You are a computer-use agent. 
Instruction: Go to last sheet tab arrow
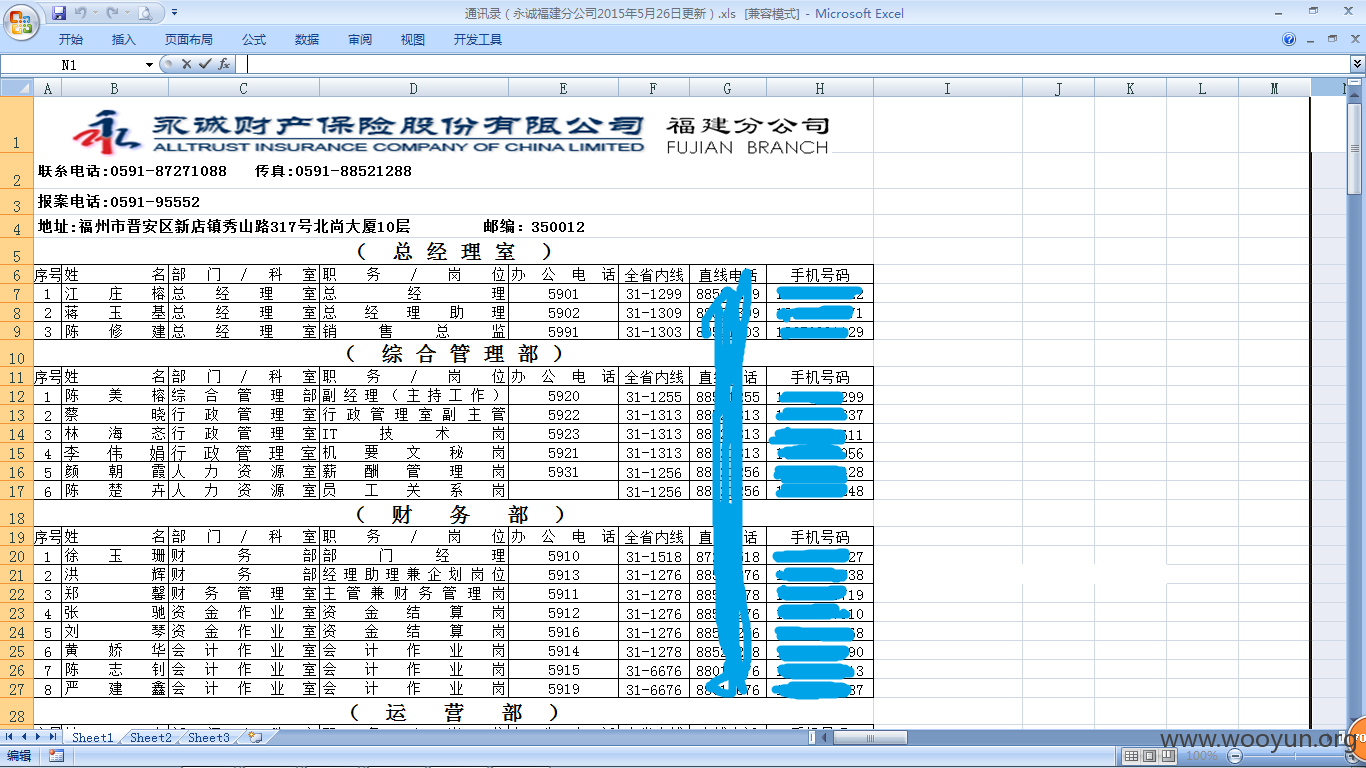point(54,737)
